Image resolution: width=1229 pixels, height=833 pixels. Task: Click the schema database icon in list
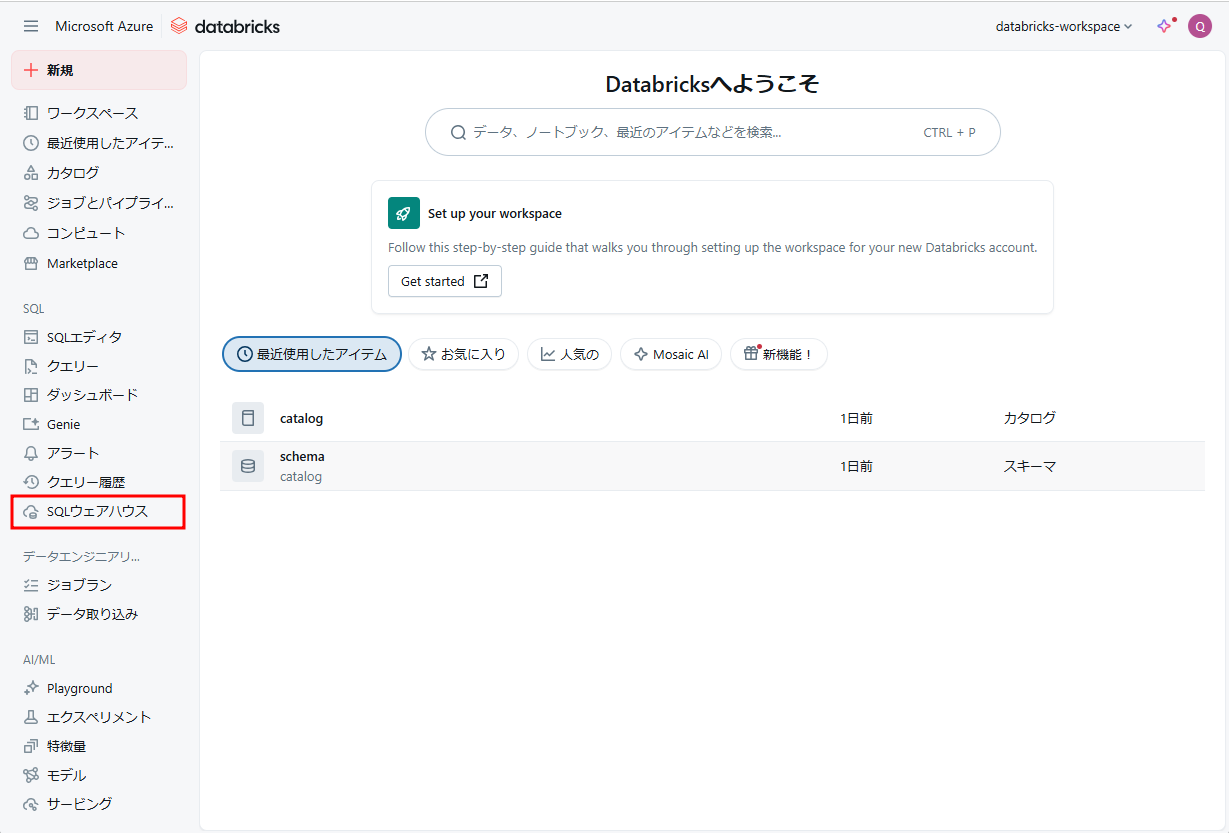(248, 466)
